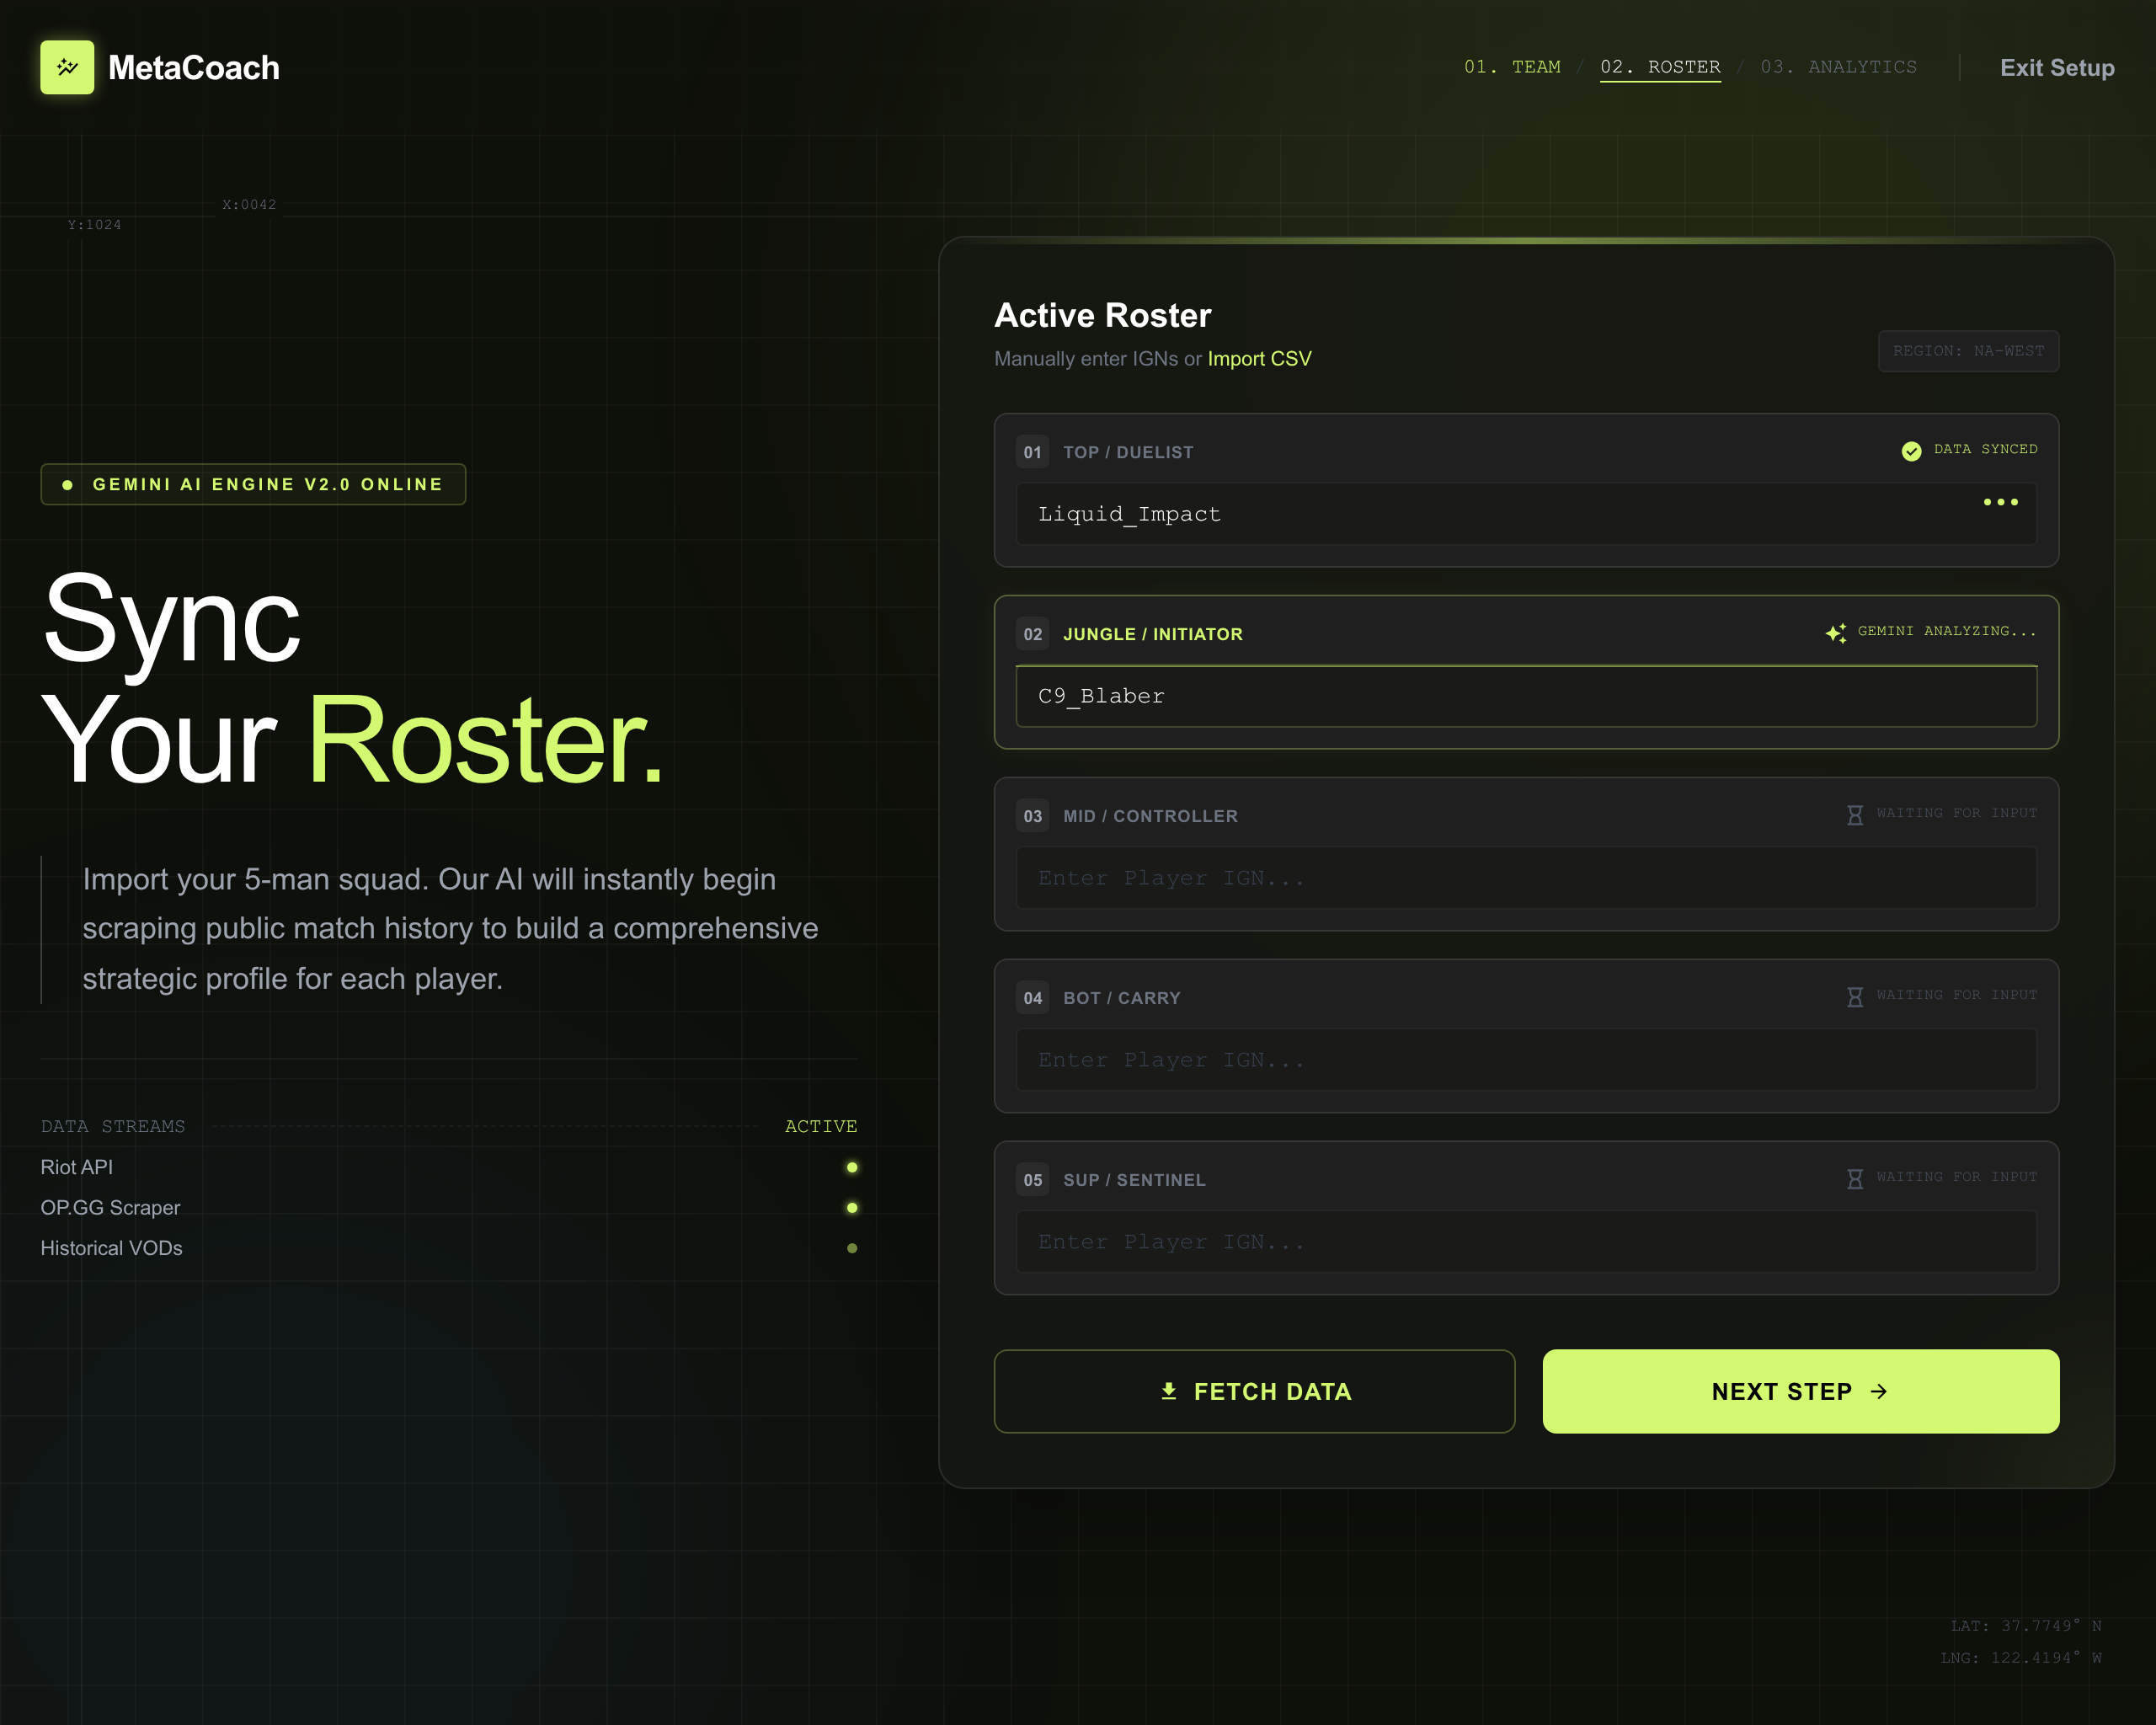
Task: Focus the C9_Blaber jungle input field
Action: pyautogui.click(x=1526, y=696)
